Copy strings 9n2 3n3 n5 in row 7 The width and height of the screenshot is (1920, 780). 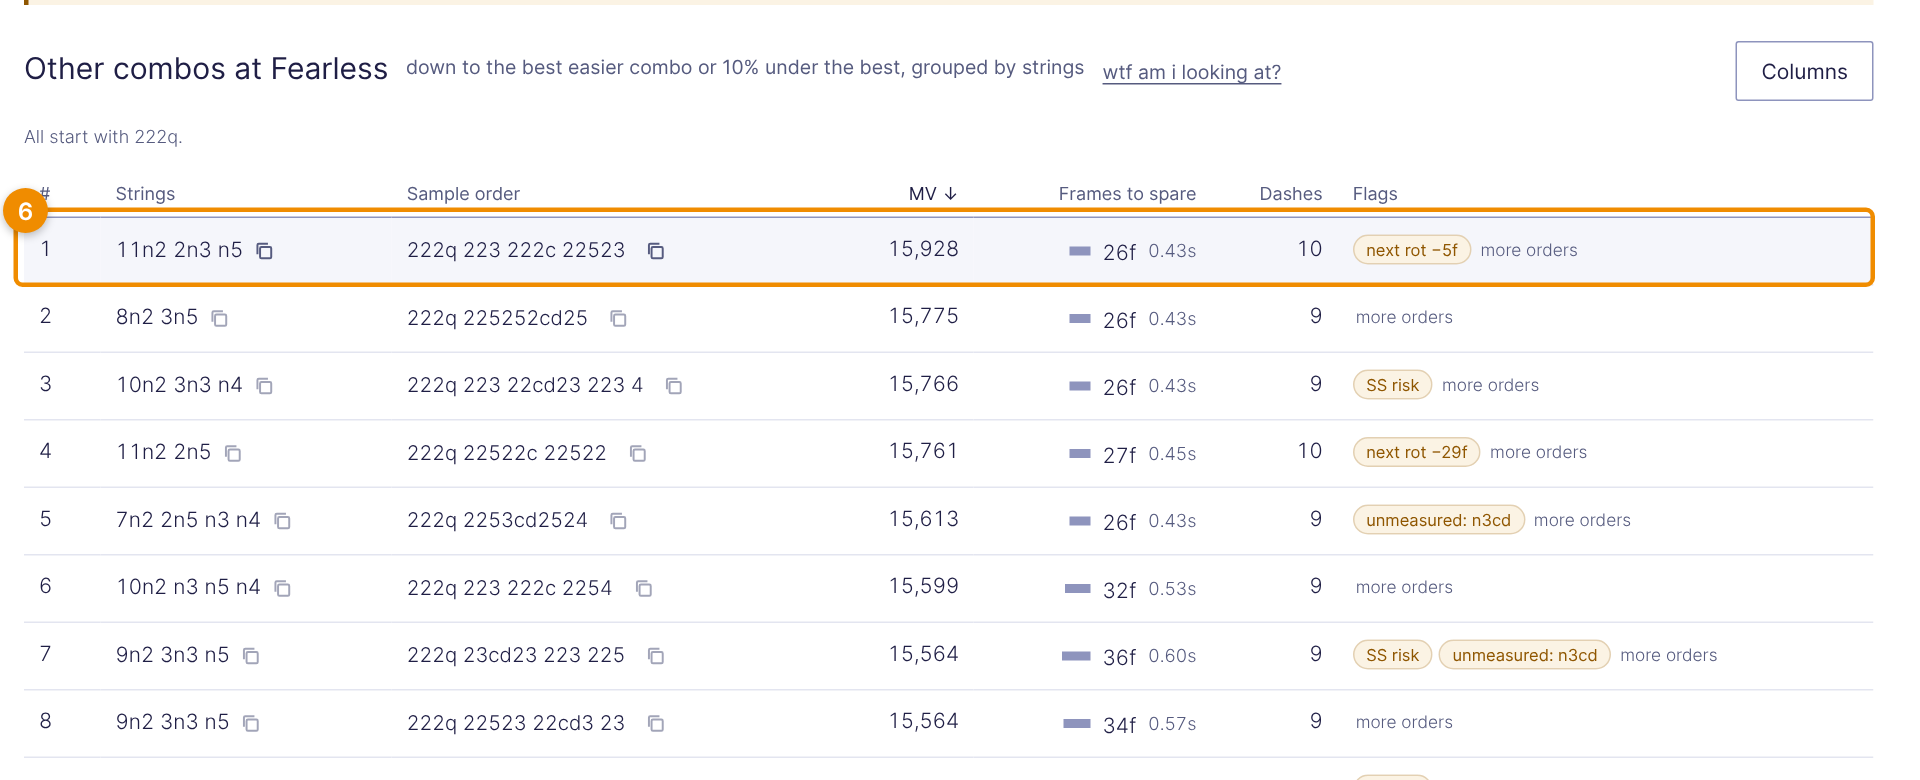[252, 656]
